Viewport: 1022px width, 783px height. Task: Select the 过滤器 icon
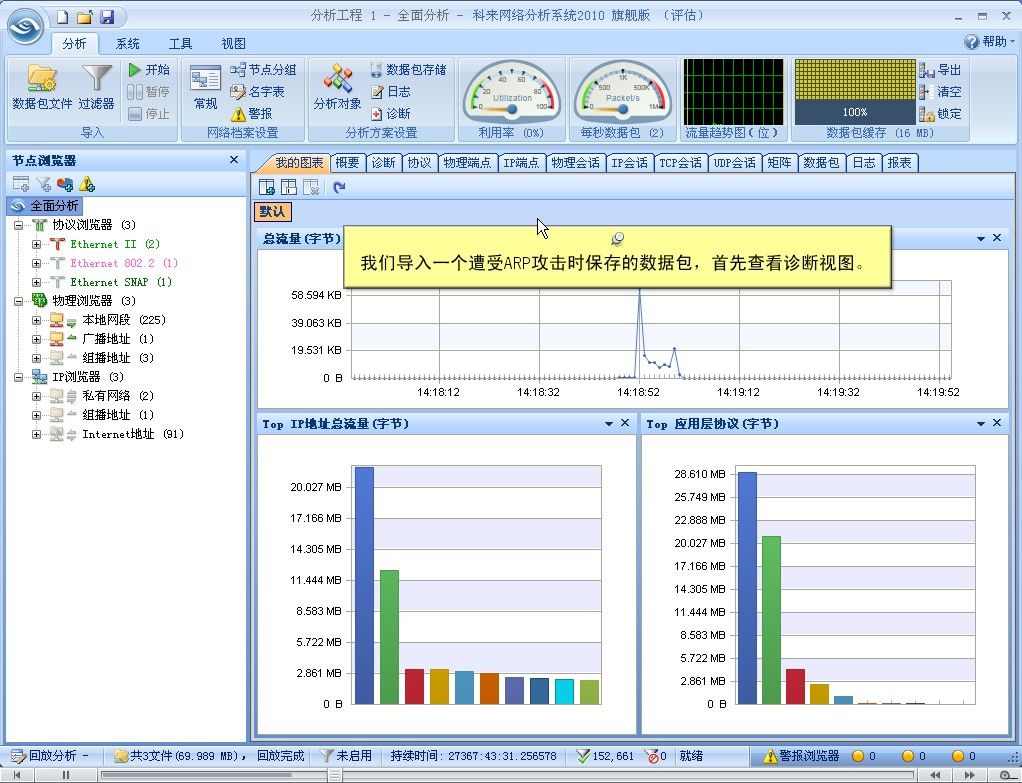click(96, 85)
